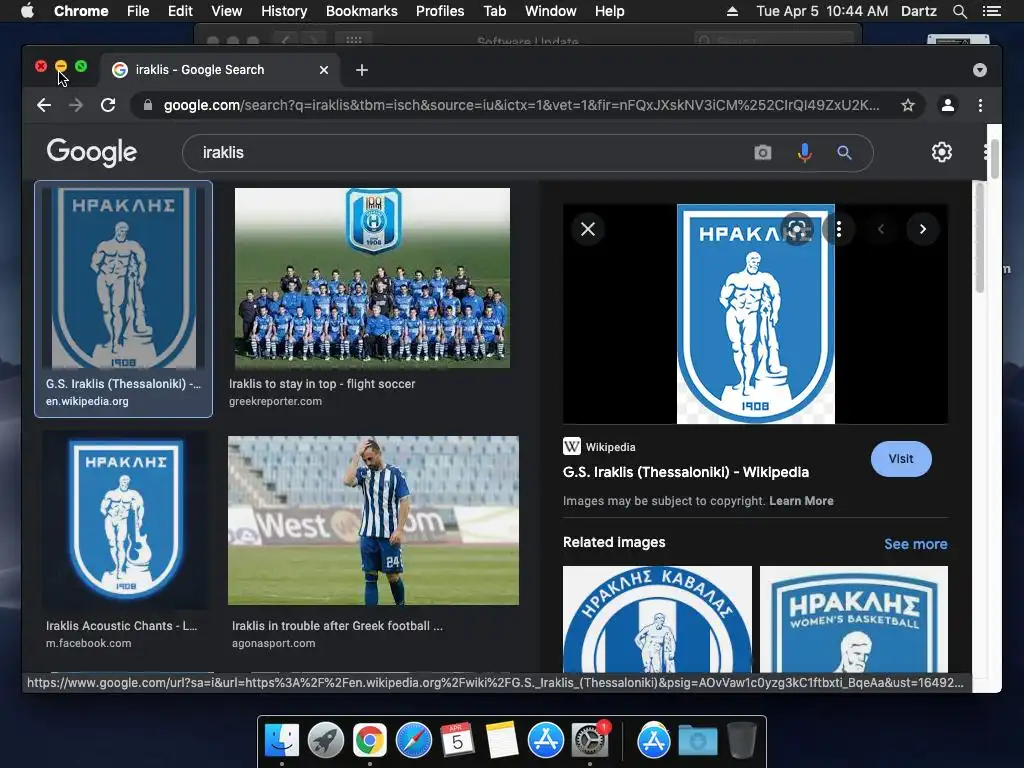1024x768 pixels.
Task: Click the eject icon in the menu bar
Action: tap(732, 11)
